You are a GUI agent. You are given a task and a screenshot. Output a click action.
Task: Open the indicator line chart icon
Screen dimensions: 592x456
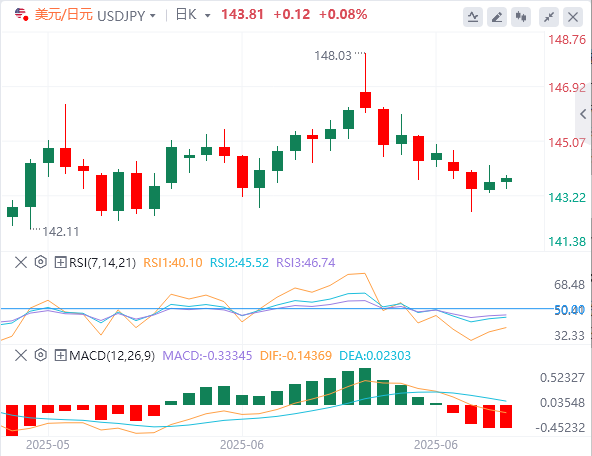click(x=473, y=17)
